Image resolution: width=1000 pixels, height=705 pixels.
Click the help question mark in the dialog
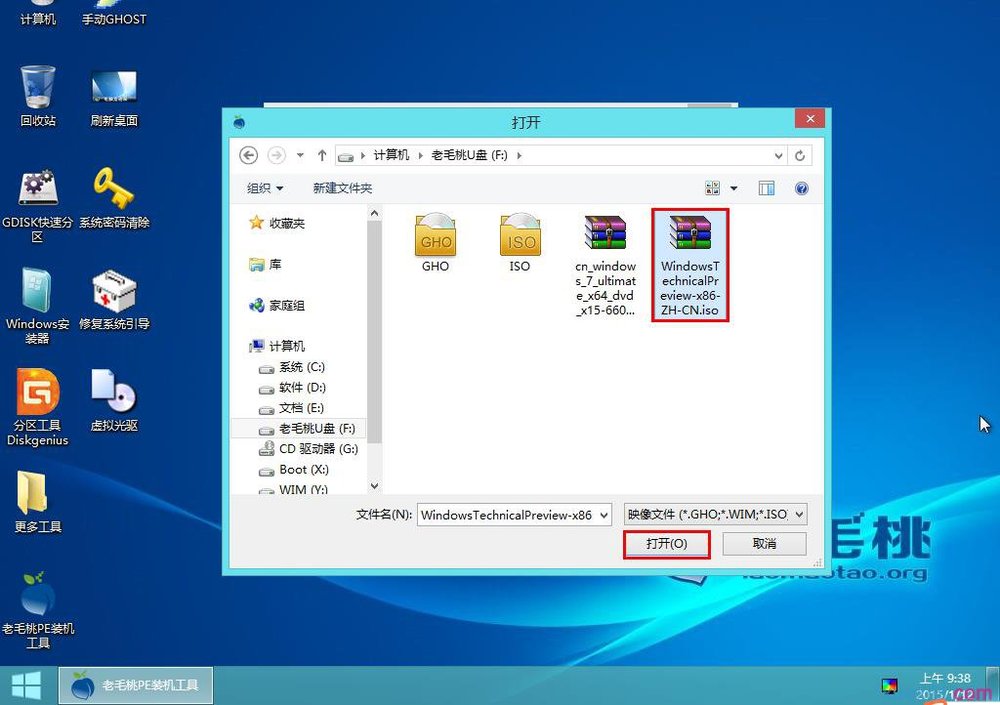point(800,188)
